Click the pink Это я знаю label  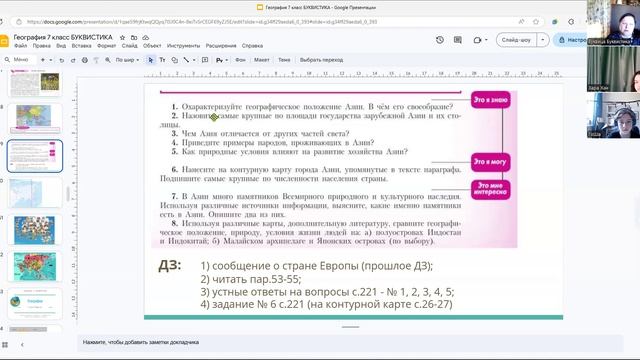click(490, 100)
